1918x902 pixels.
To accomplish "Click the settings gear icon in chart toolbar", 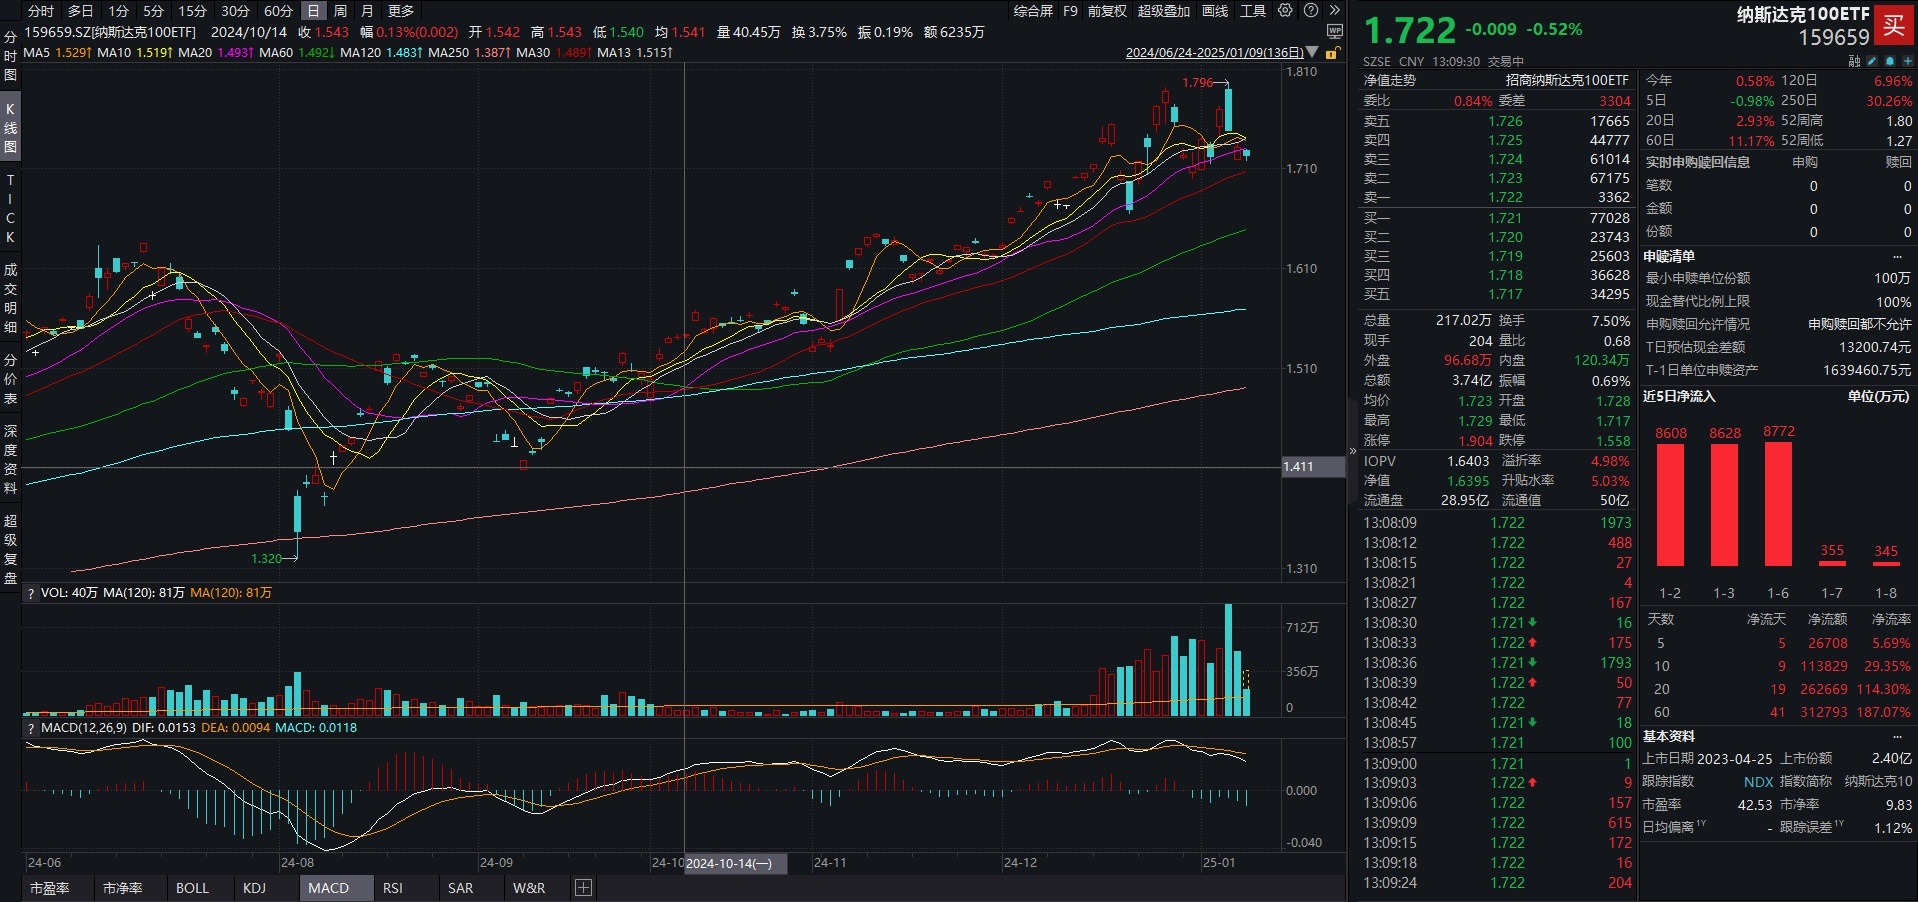I will [1285, 11].
